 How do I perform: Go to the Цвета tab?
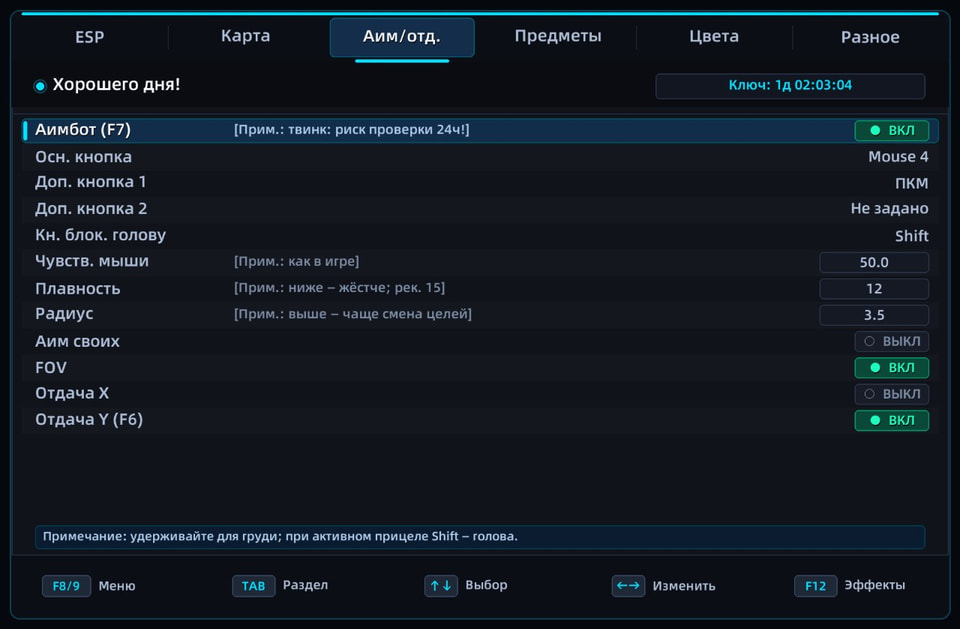click(714, 37)
